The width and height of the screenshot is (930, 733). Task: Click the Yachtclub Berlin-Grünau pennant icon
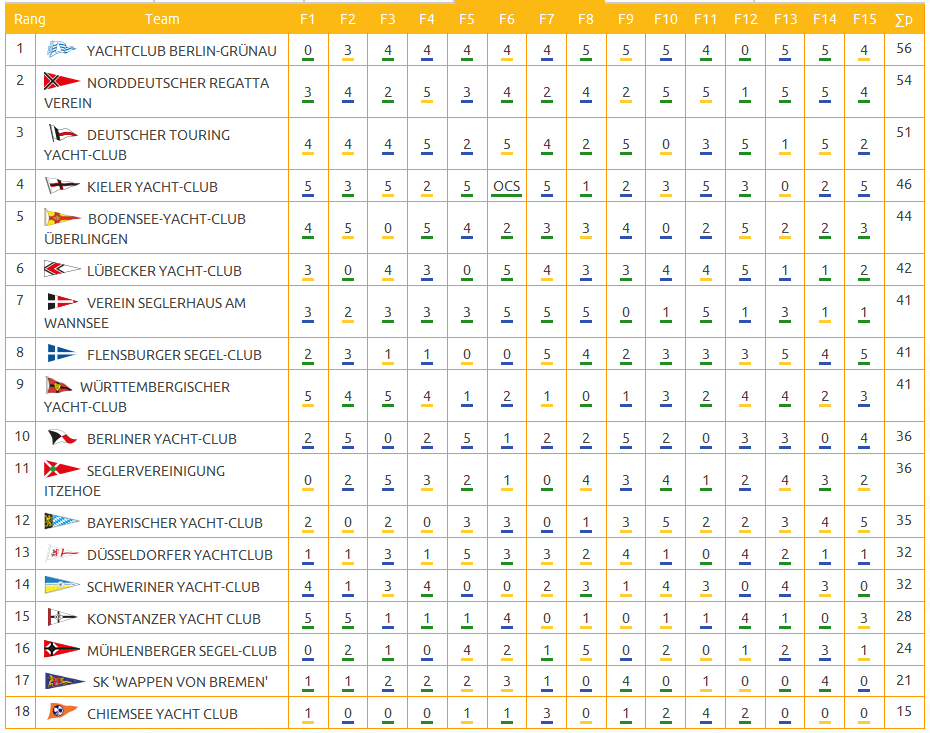tap(61, 50)
